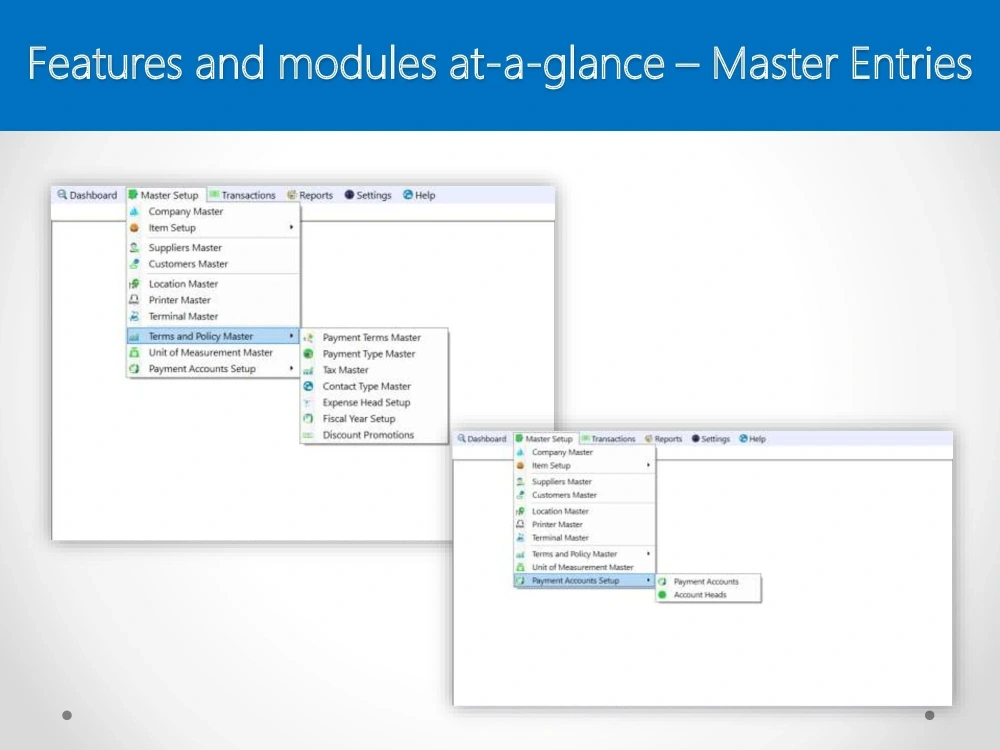Screen dimensions: 1000x750
Task: Click the Payment Accounts submenu icon in the lower-right window
Action: 662,582
